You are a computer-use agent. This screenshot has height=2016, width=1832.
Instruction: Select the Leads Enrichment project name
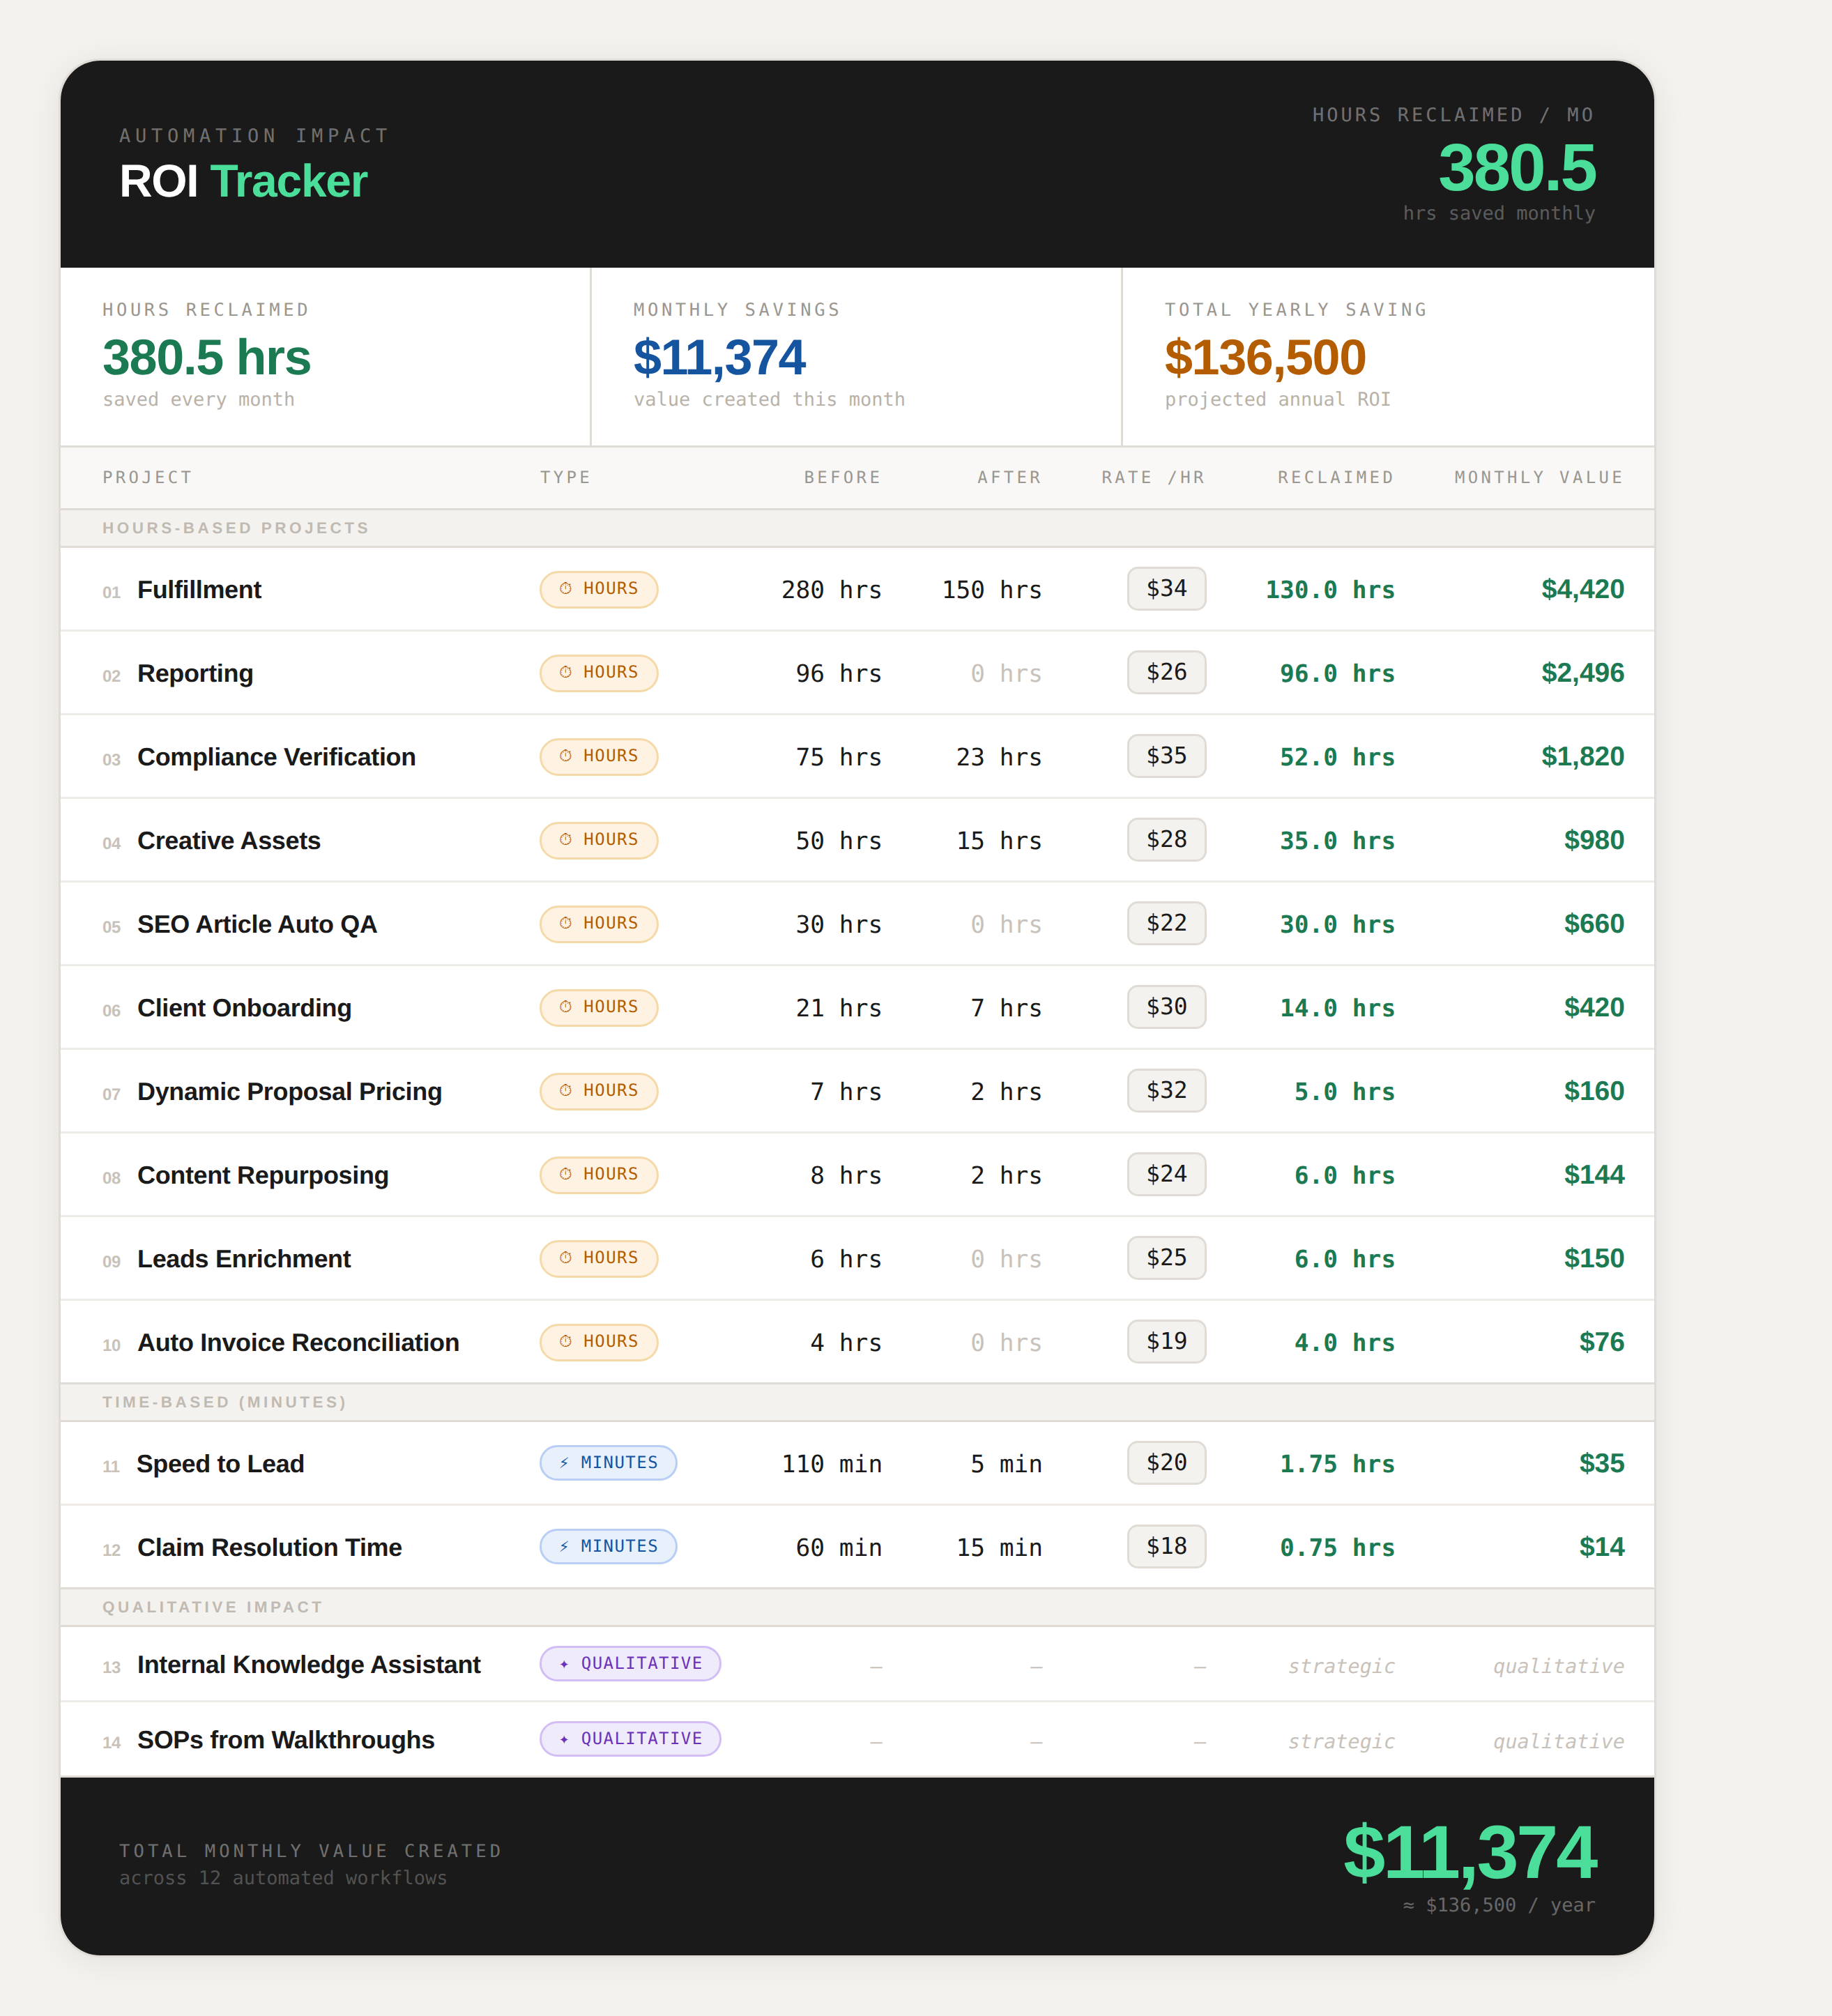pos(244,1259)
